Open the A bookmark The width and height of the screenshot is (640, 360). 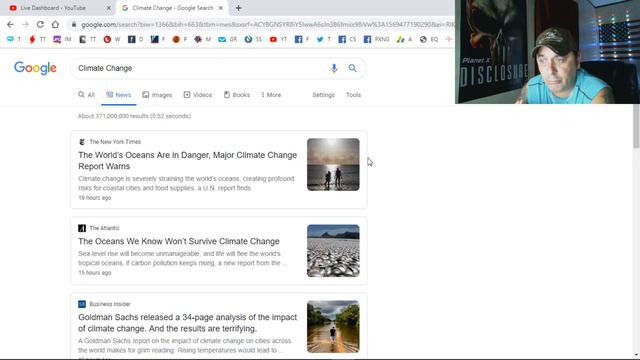pyautogui.click(x=404, y=39)
